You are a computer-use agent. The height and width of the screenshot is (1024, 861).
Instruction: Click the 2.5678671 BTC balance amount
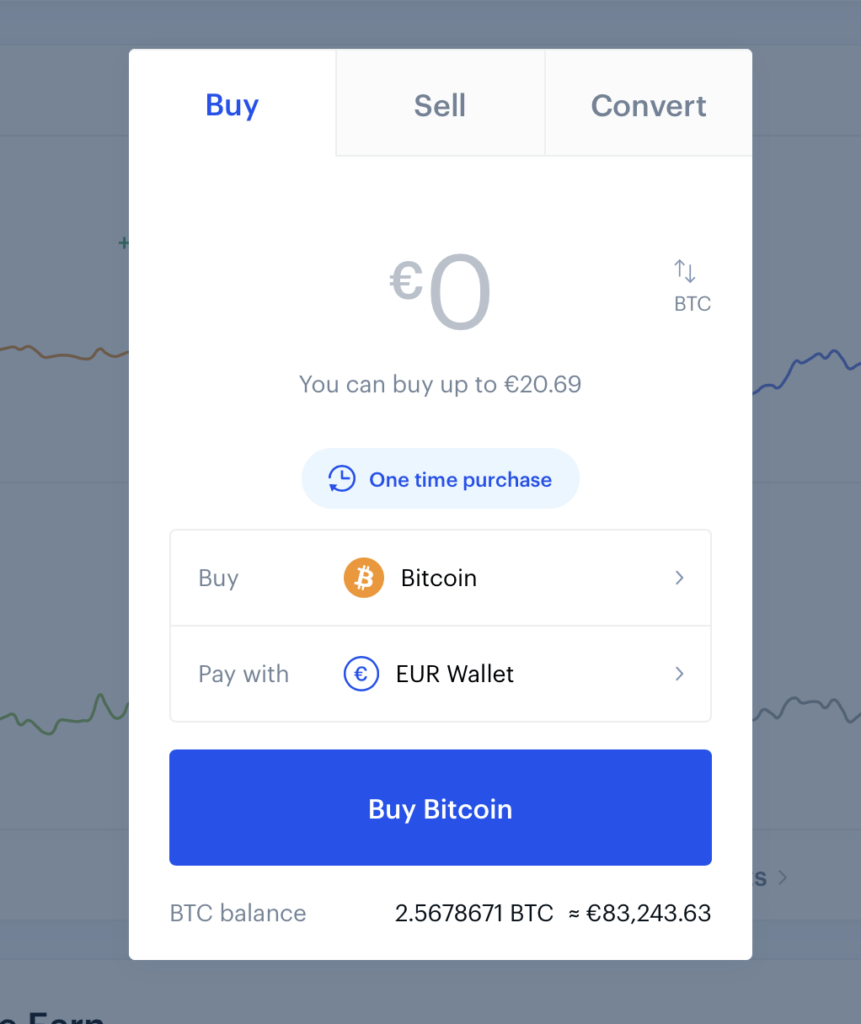[474, 913]
